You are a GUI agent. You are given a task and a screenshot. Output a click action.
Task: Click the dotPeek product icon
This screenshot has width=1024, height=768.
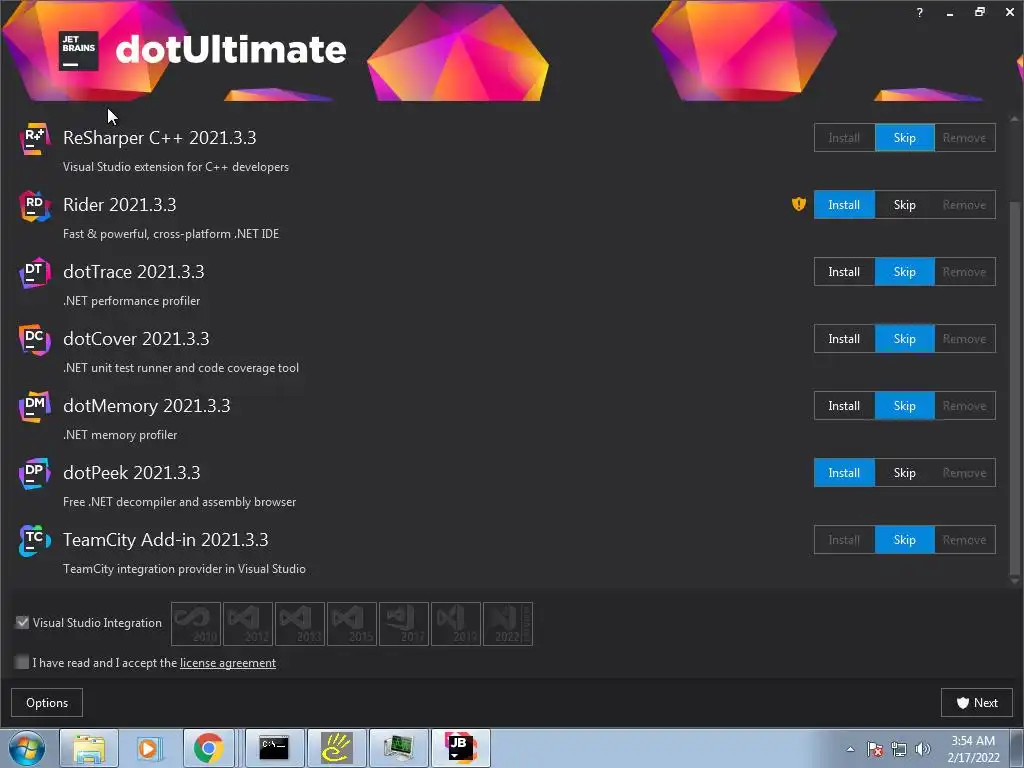[x=34, y=473]
